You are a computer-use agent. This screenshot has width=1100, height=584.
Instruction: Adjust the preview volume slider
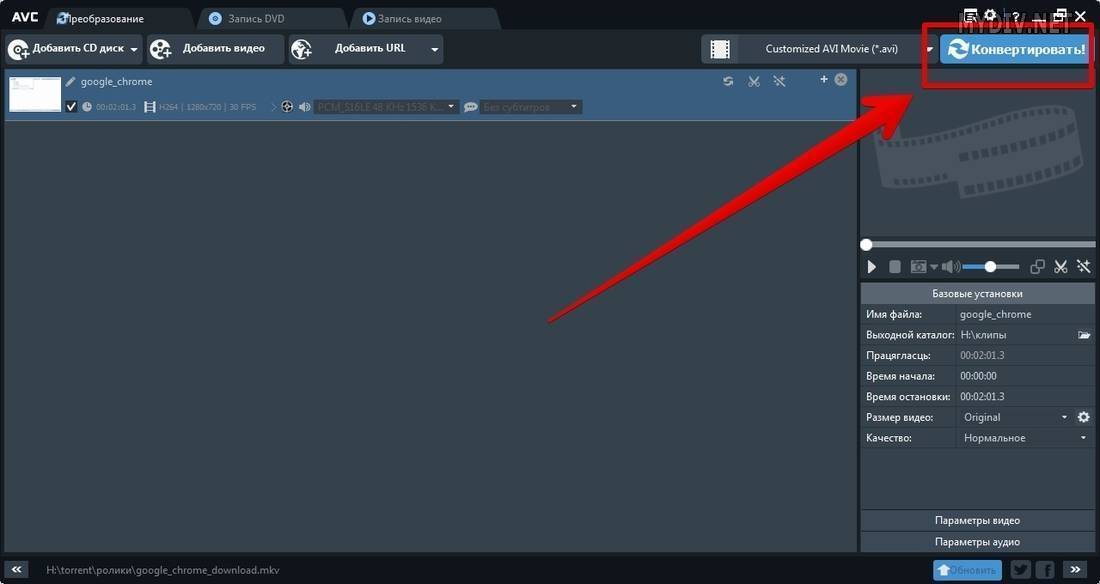pos(991,267)
